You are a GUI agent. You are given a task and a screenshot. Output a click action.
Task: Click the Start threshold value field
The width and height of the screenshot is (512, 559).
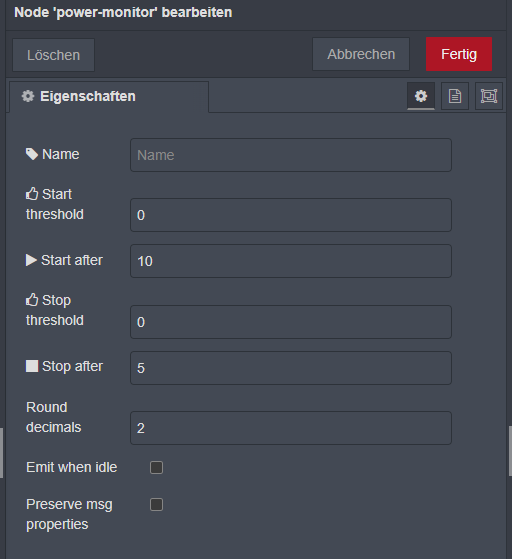click(291, 215)
